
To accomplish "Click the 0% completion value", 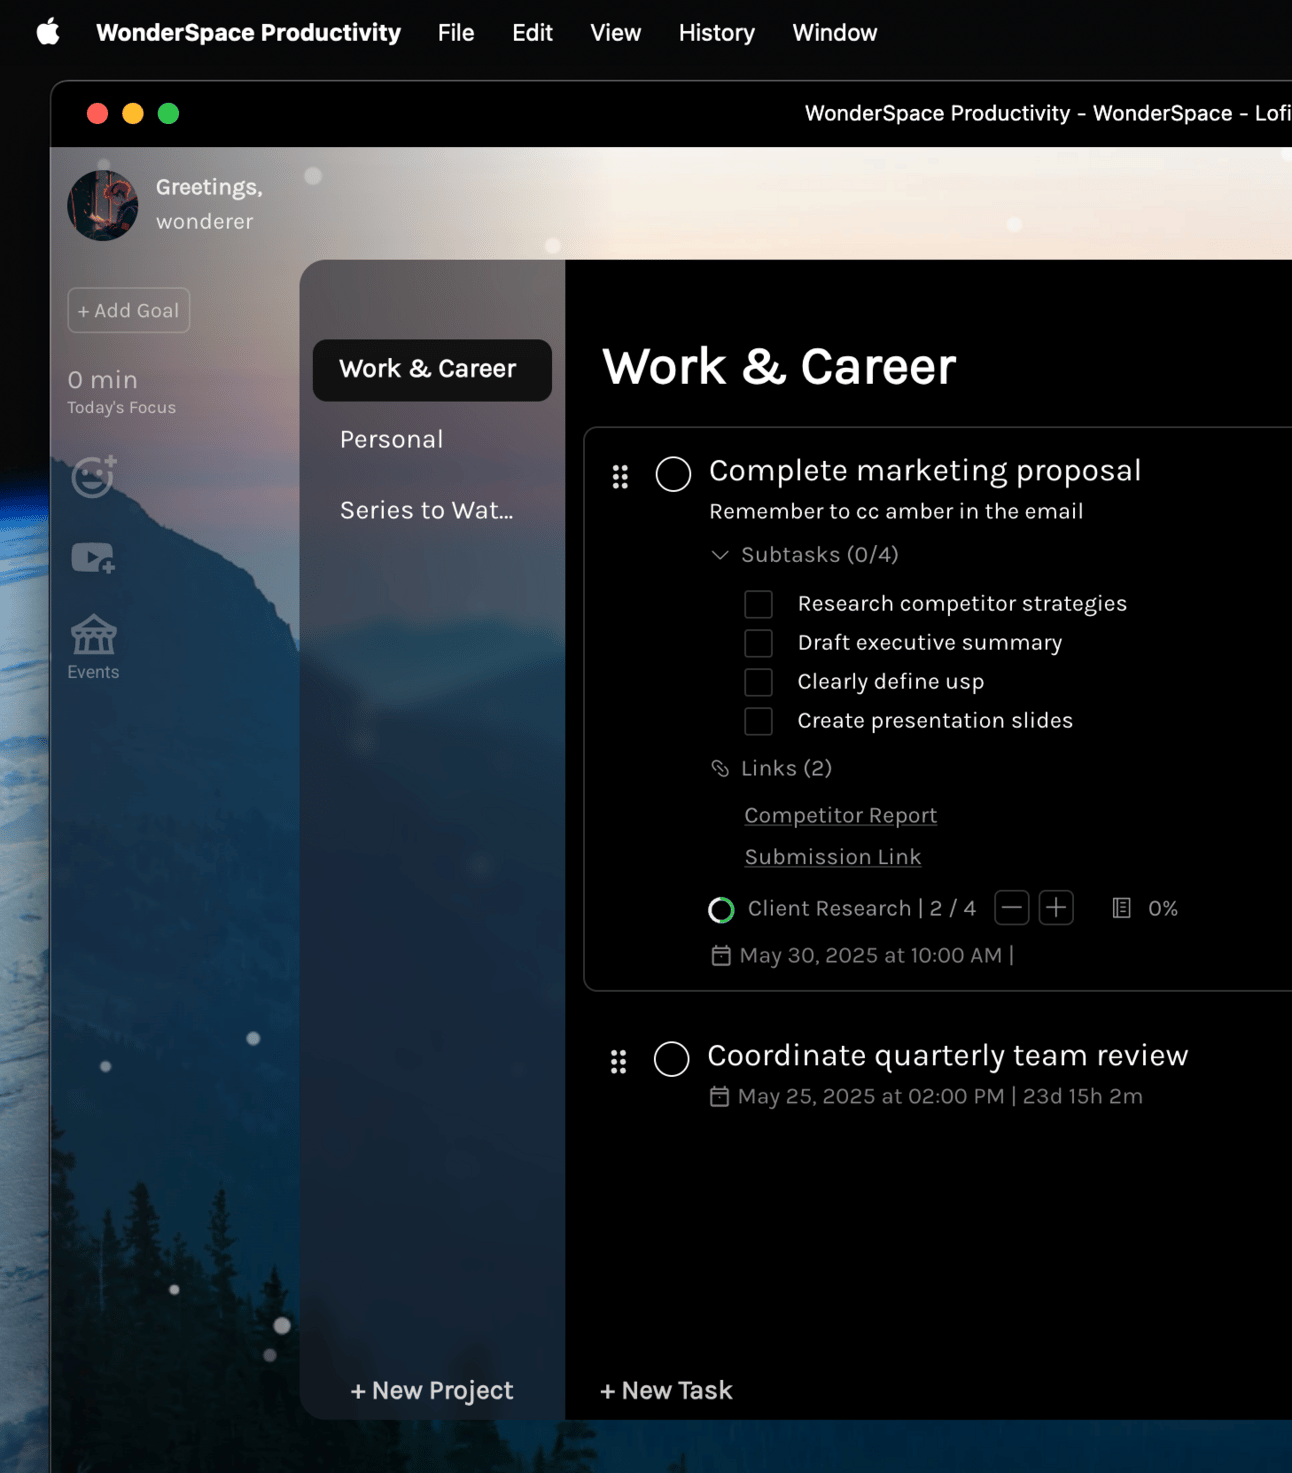I will (1163, 908).
